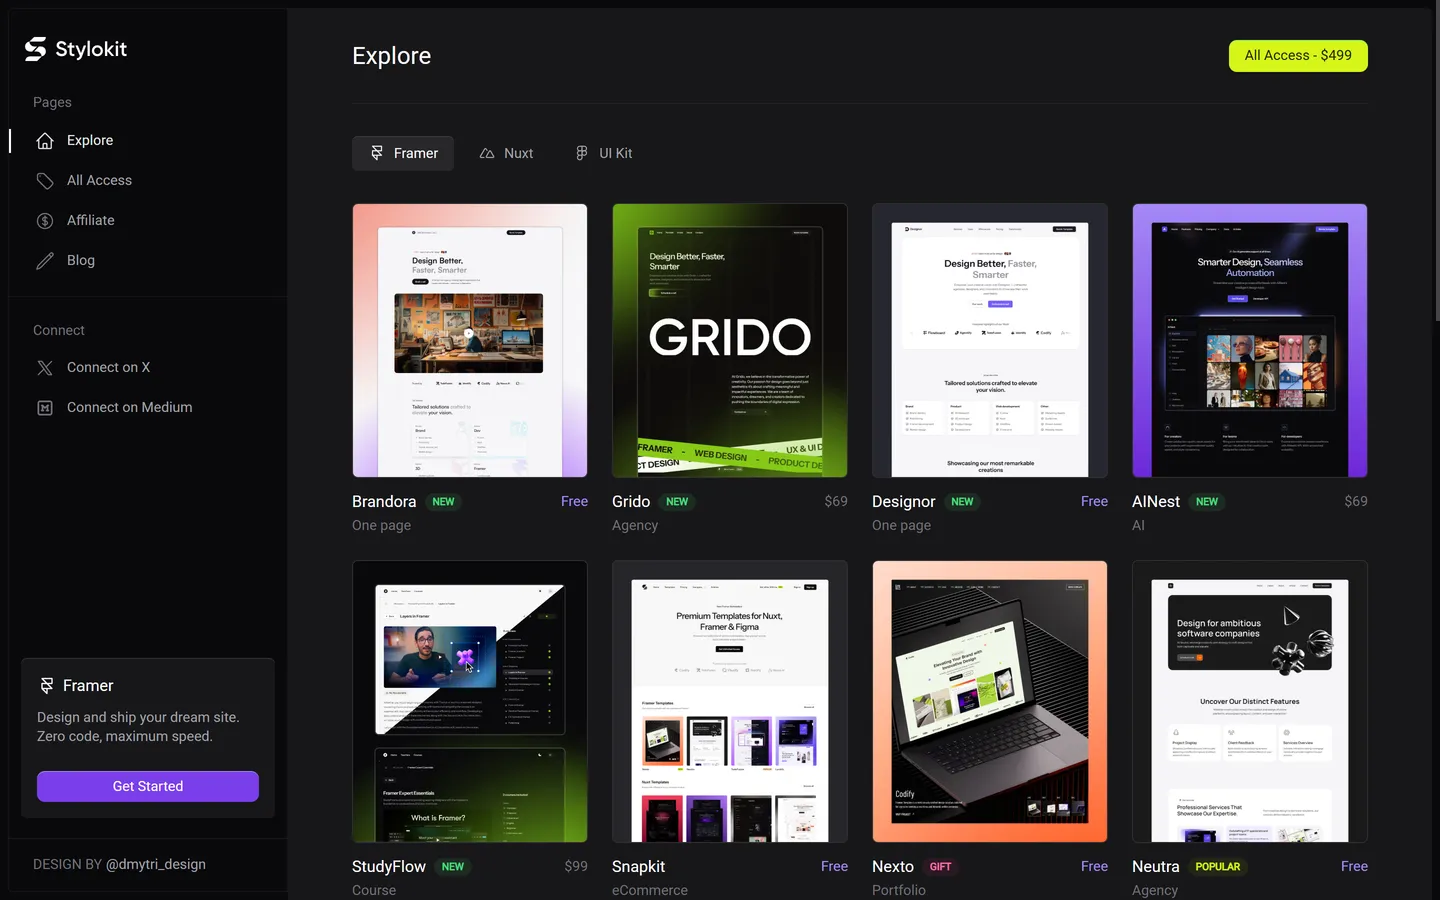Screen dimensions: 1440x900
Task: Click the GIFT badge next to Nexto
Action: click(x=941, y=867)
